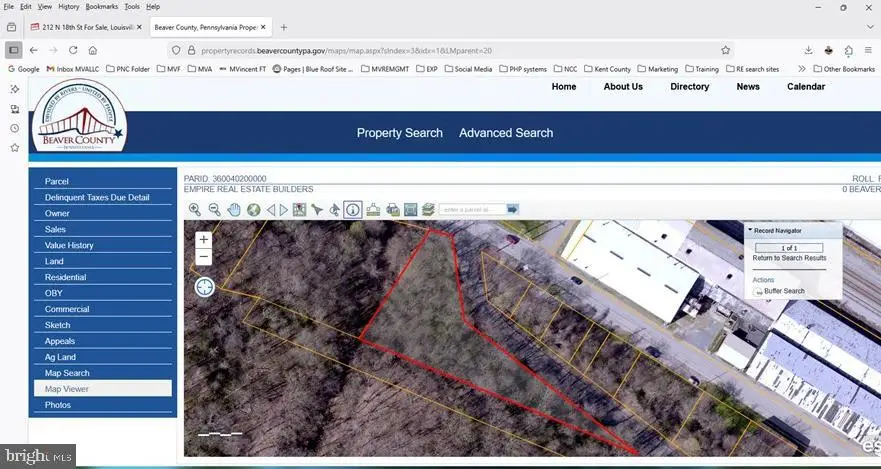Screen dimensions: 881x469
Task: Select Value History in sidebar
Action: [70, 245]
